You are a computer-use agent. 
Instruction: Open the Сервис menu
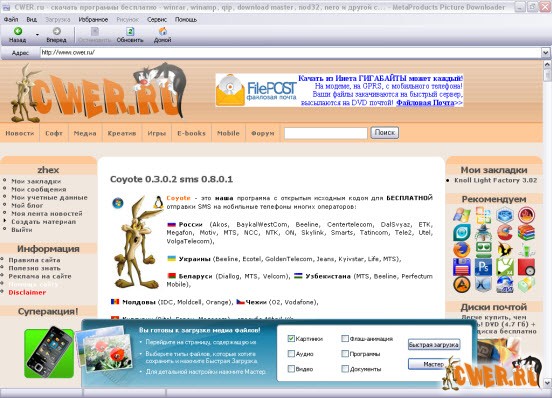(x=157, y=20)
